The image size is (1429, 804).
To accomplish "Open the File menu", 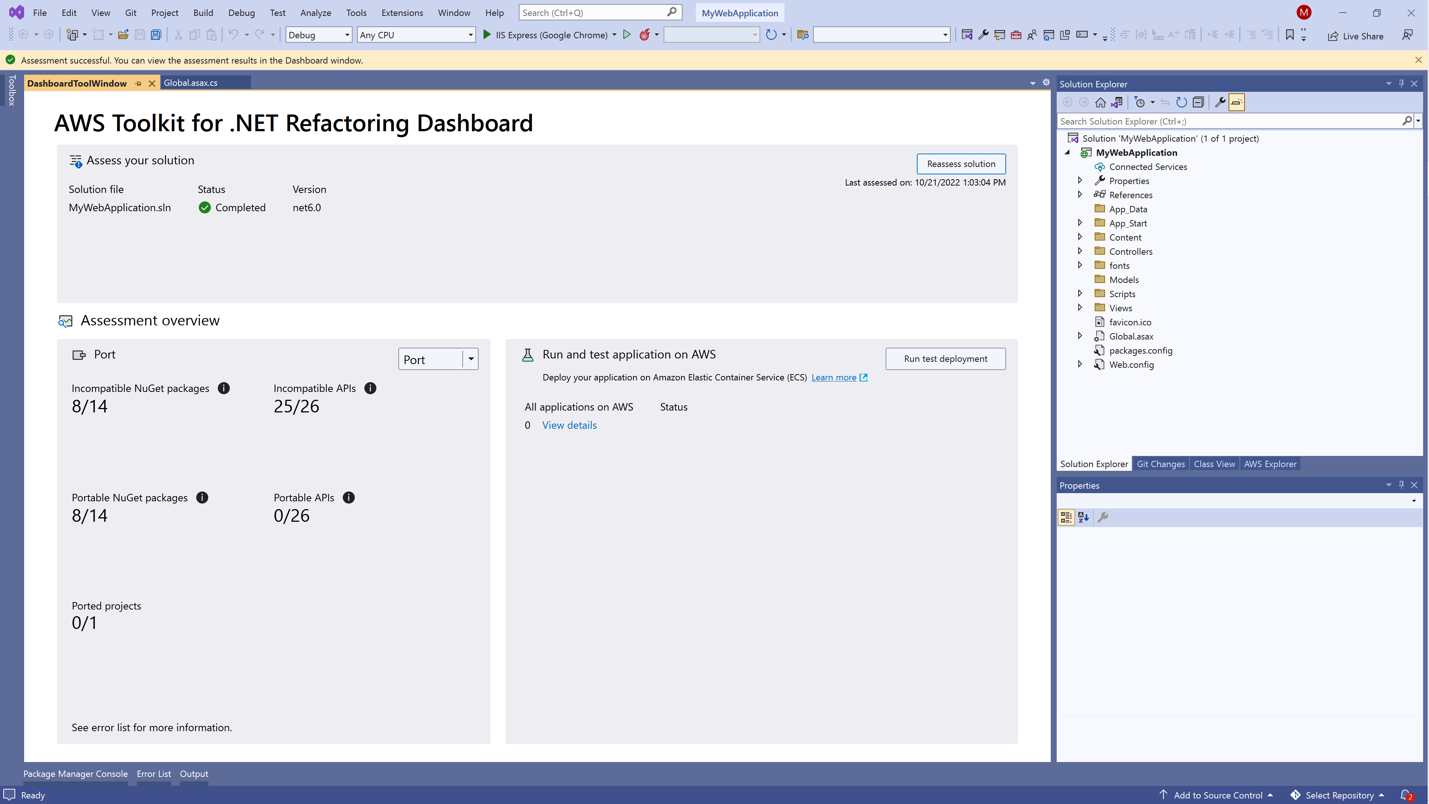I will (40, 13).
